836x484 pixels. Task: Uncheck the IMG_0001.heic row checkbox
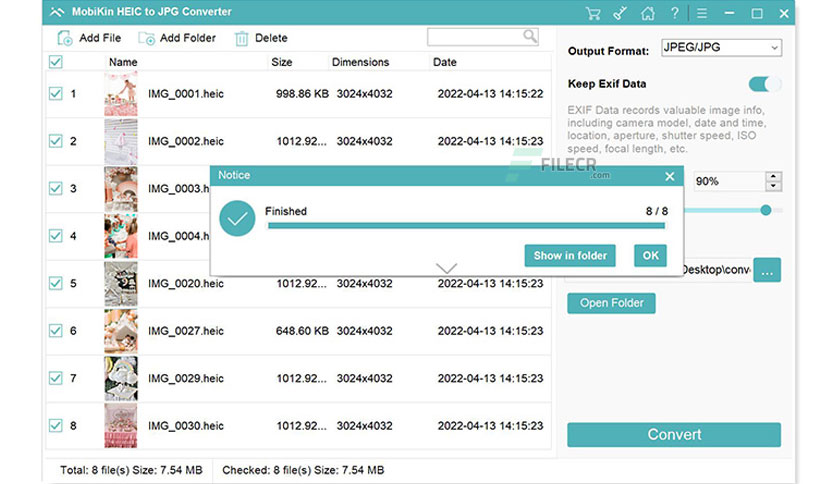tap(55, 94)
